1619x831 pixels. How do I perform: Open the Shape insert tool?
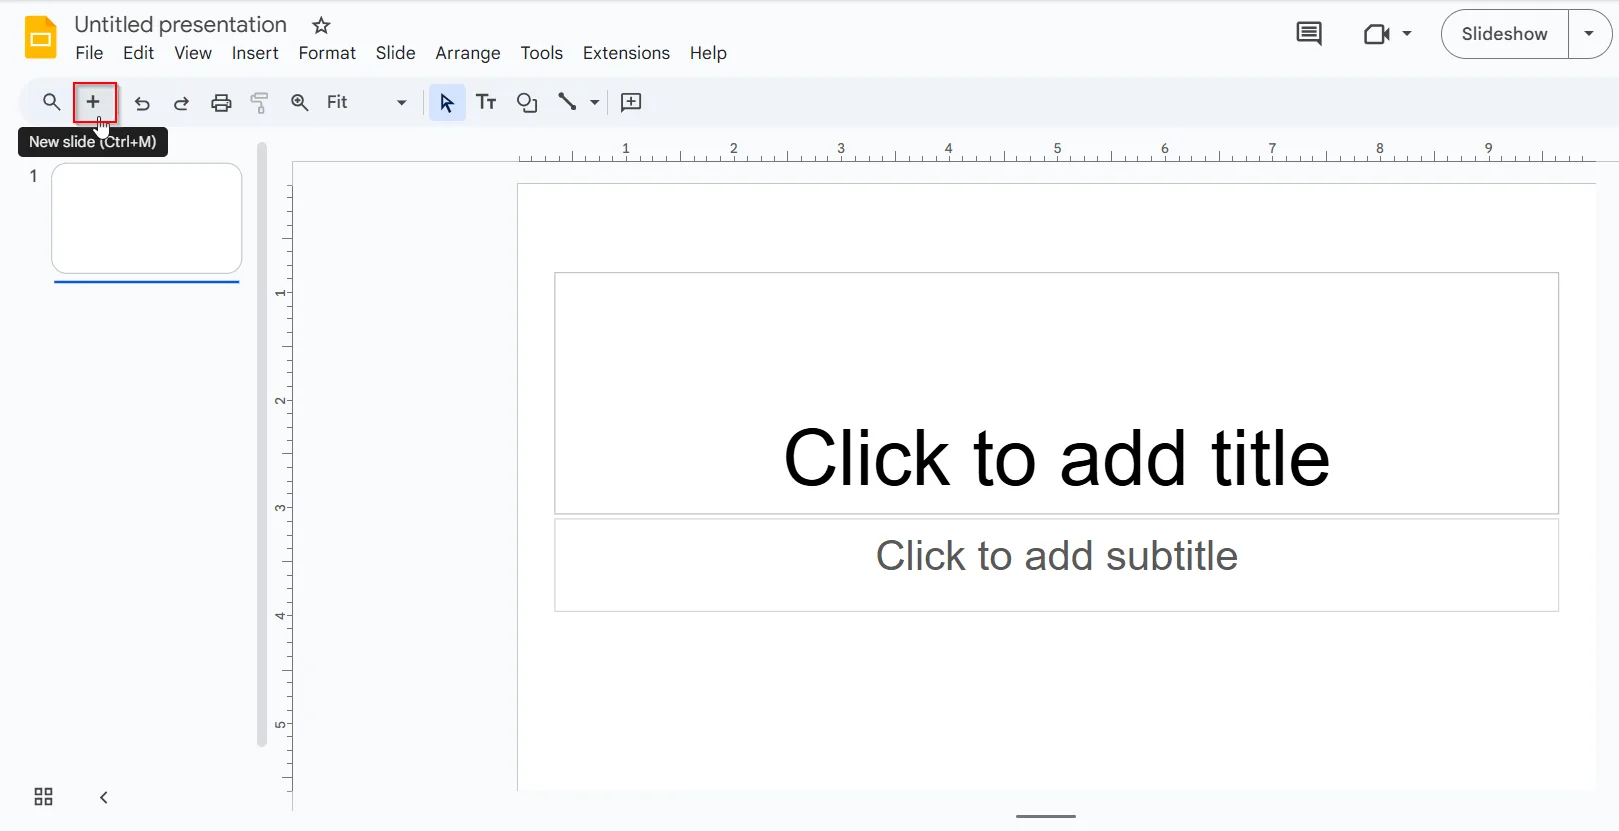tap(527, 102)
